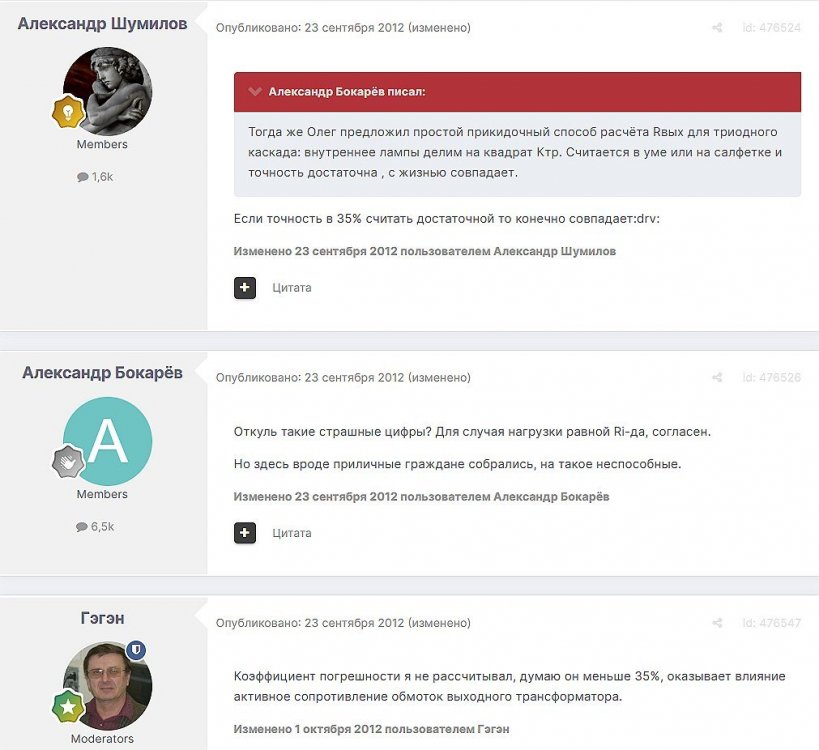The width and height of the screenshot is (819, 750).
Task: Click share icon on Бокарёв's post
Action: 717,378
